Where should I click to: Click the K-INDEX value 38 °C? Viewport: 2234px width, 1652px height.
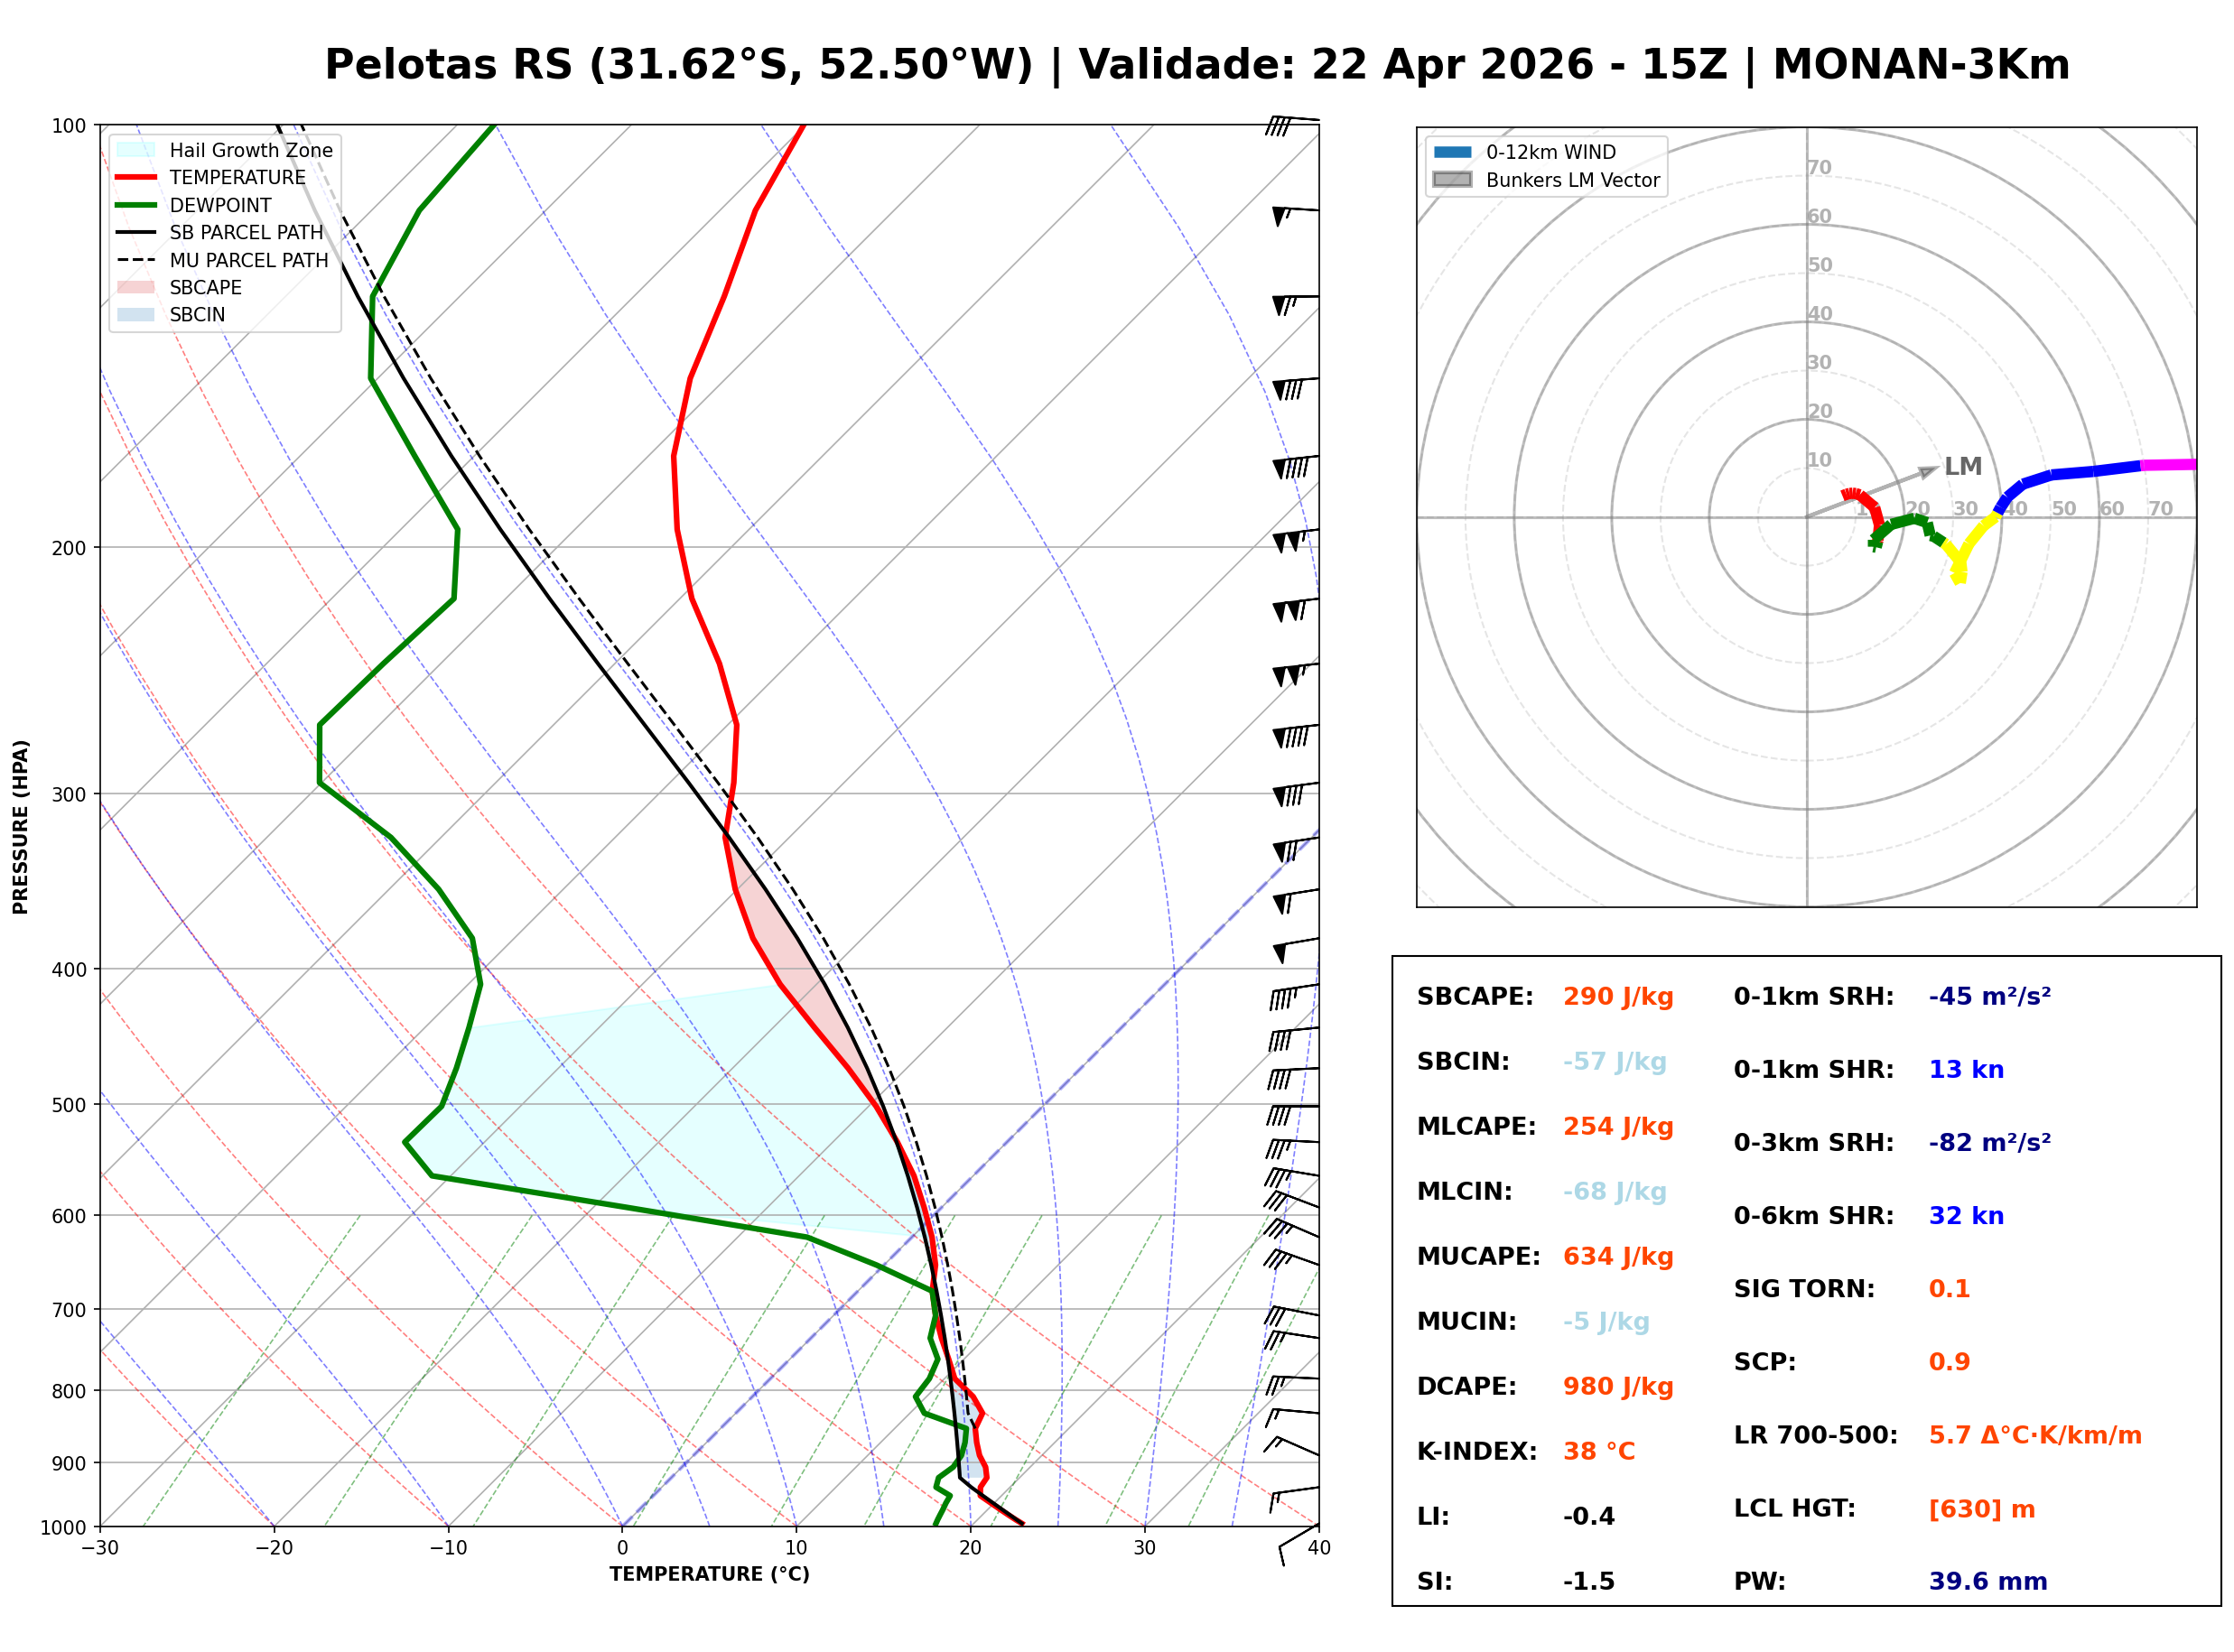coord(1599,1452)
